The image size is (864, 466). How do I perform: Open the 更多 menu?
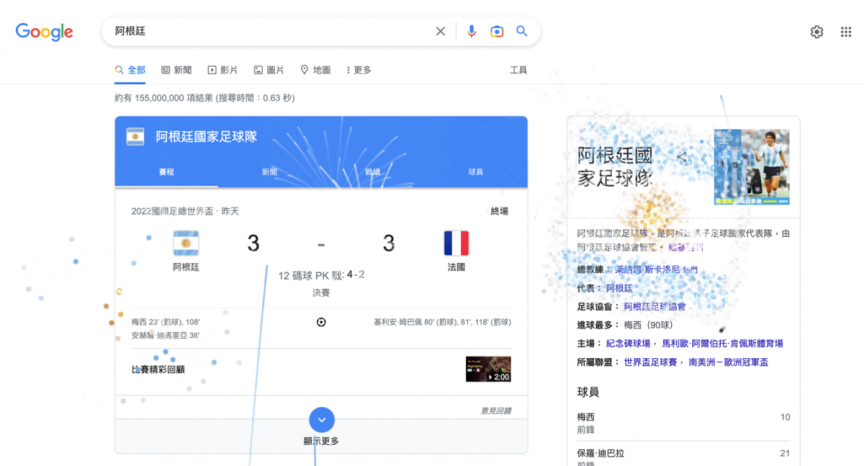359,70
